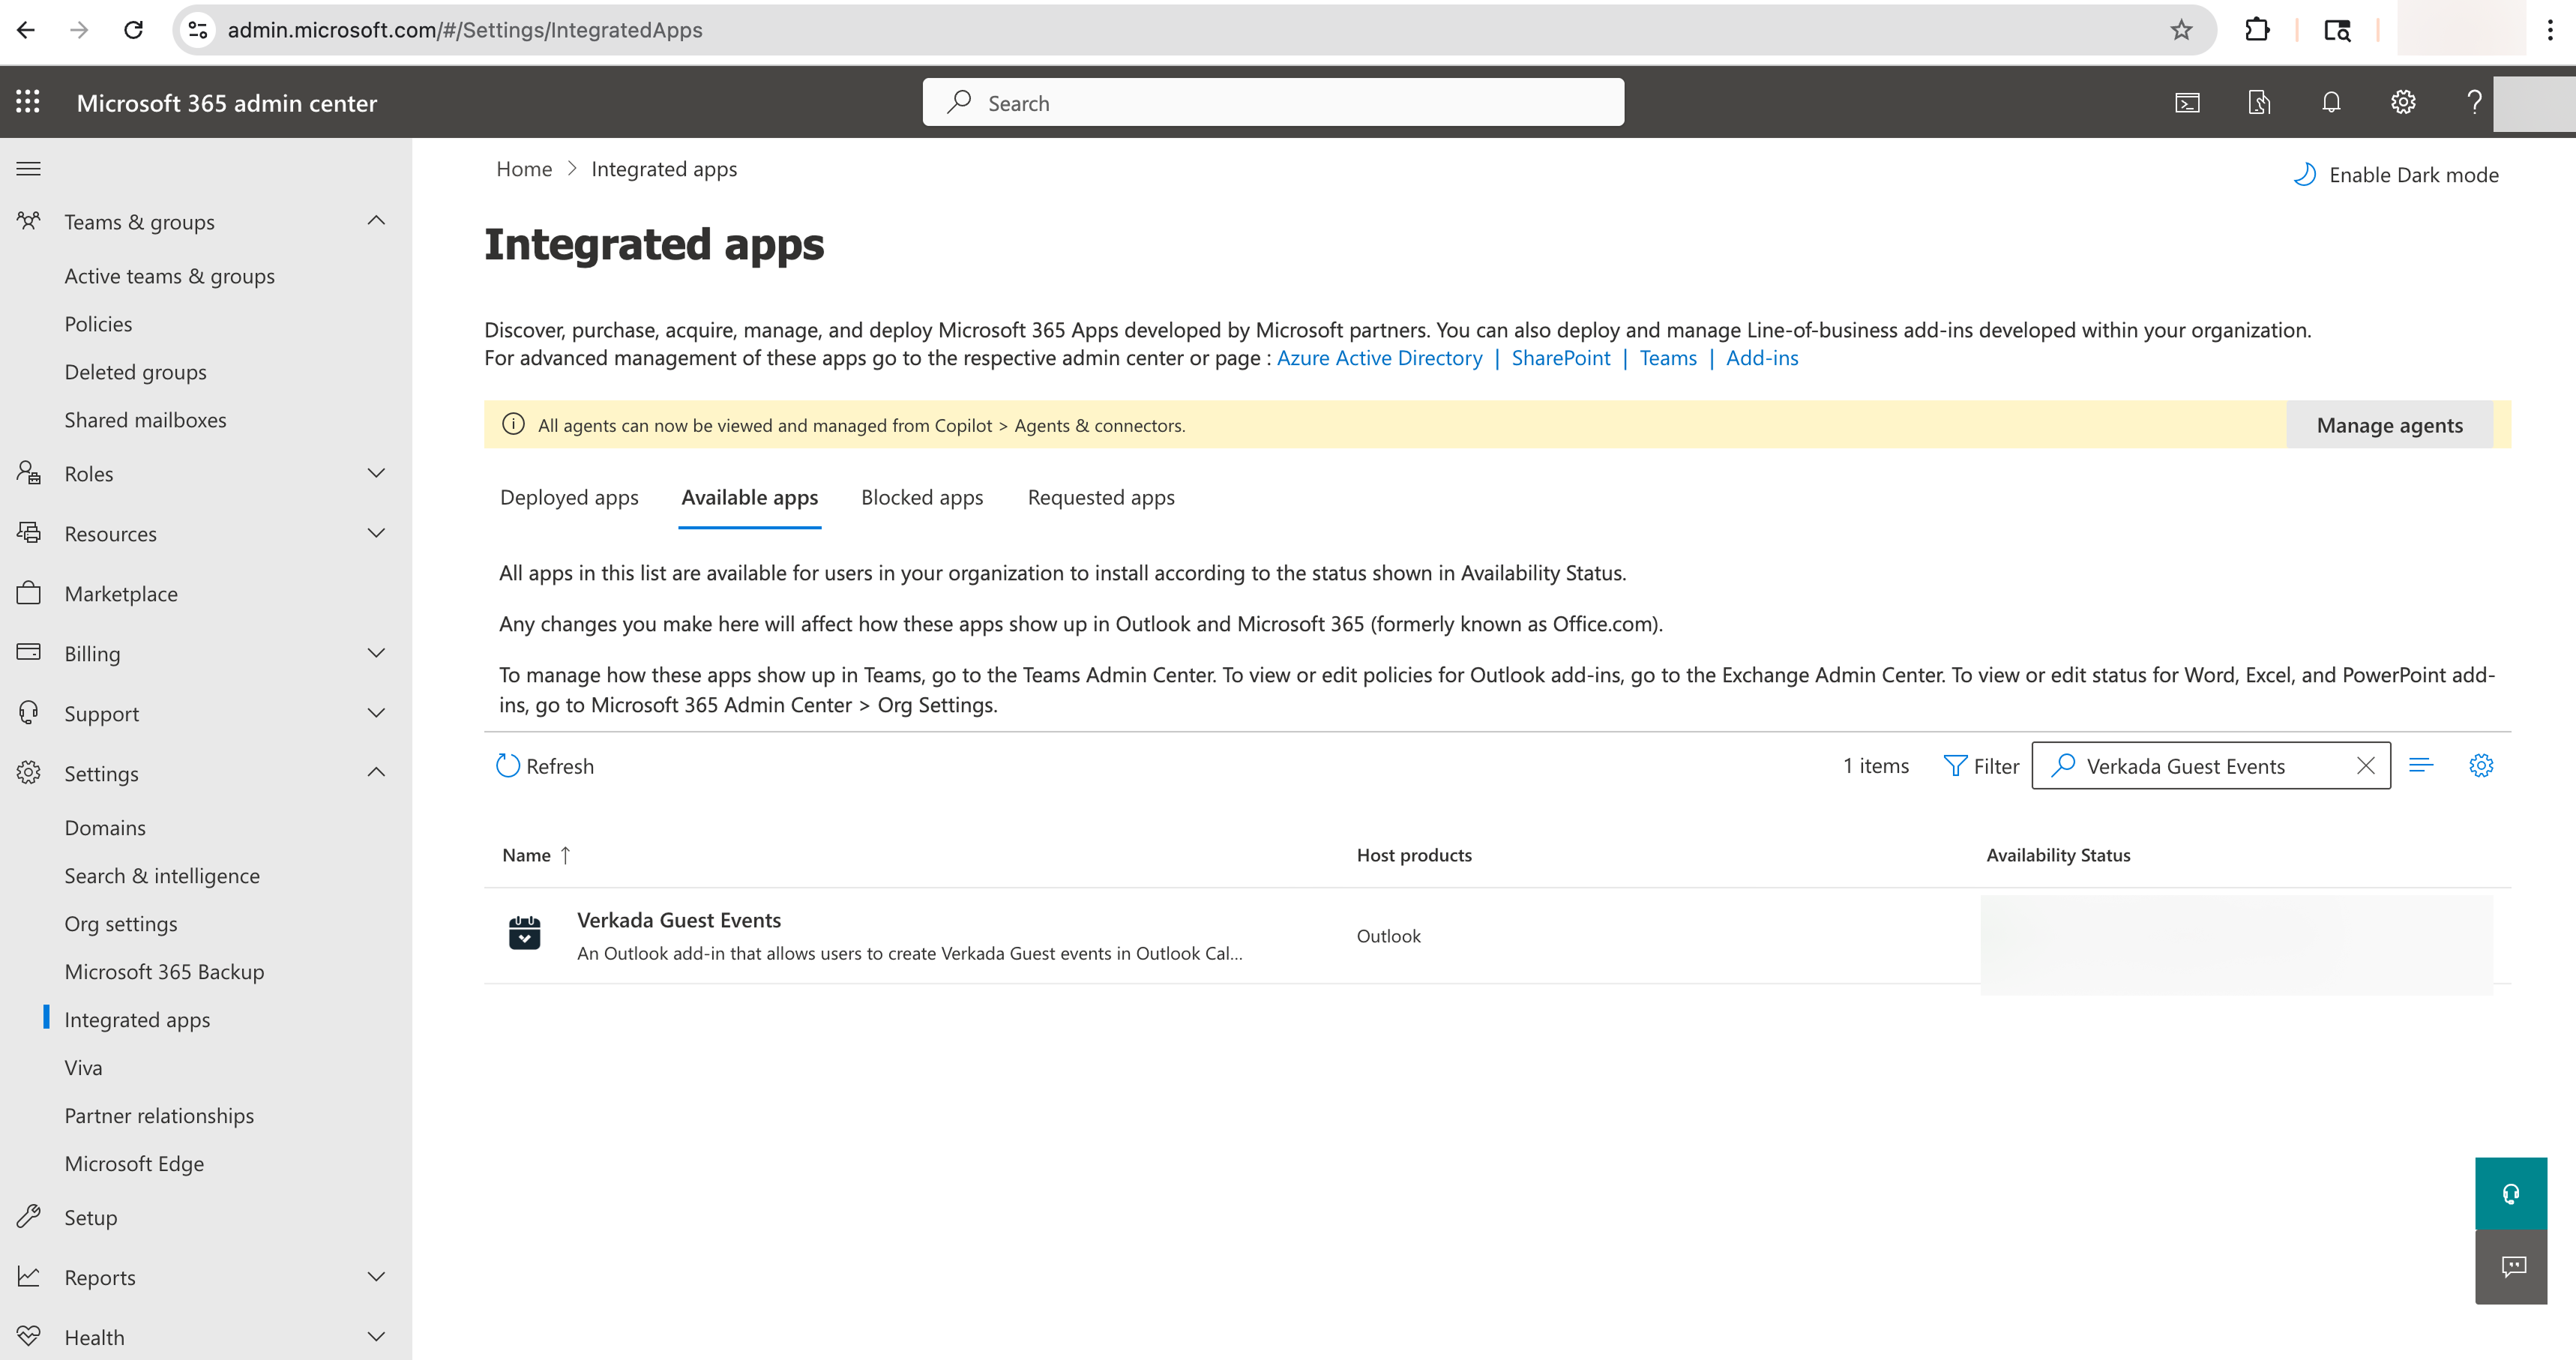Switch to the Deployed apps tab

[569, 498]
